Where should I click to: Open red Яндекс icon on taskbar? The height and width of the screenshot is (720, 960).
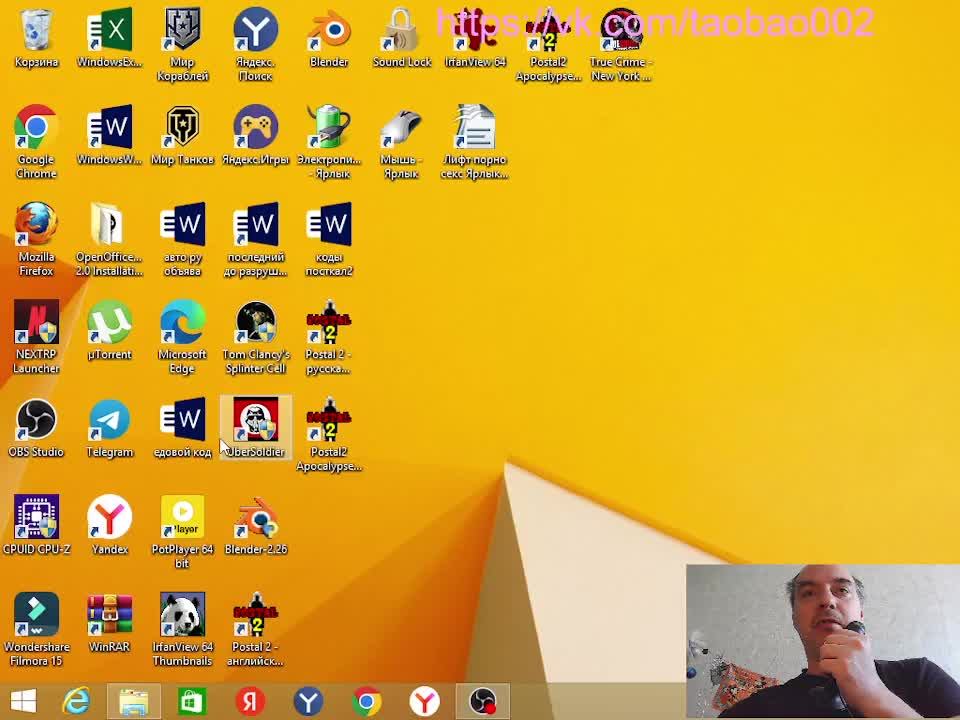coord(250,701)
